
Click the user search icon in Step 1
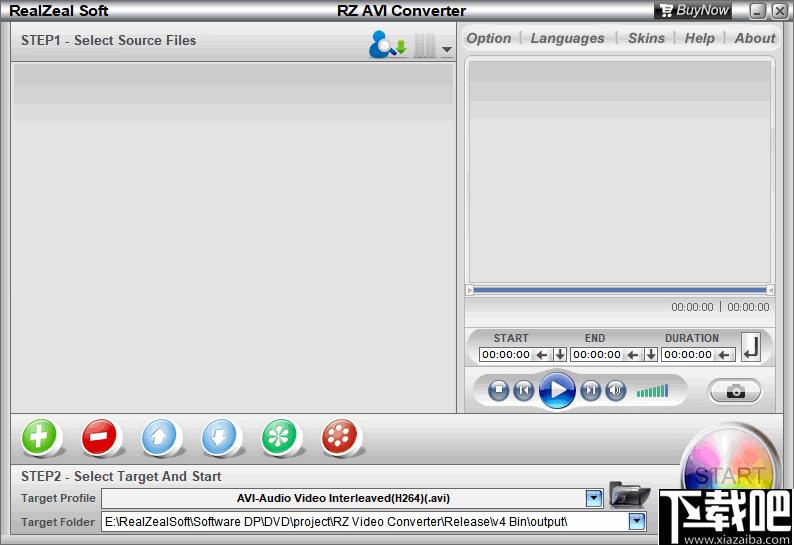pos(386,45)
